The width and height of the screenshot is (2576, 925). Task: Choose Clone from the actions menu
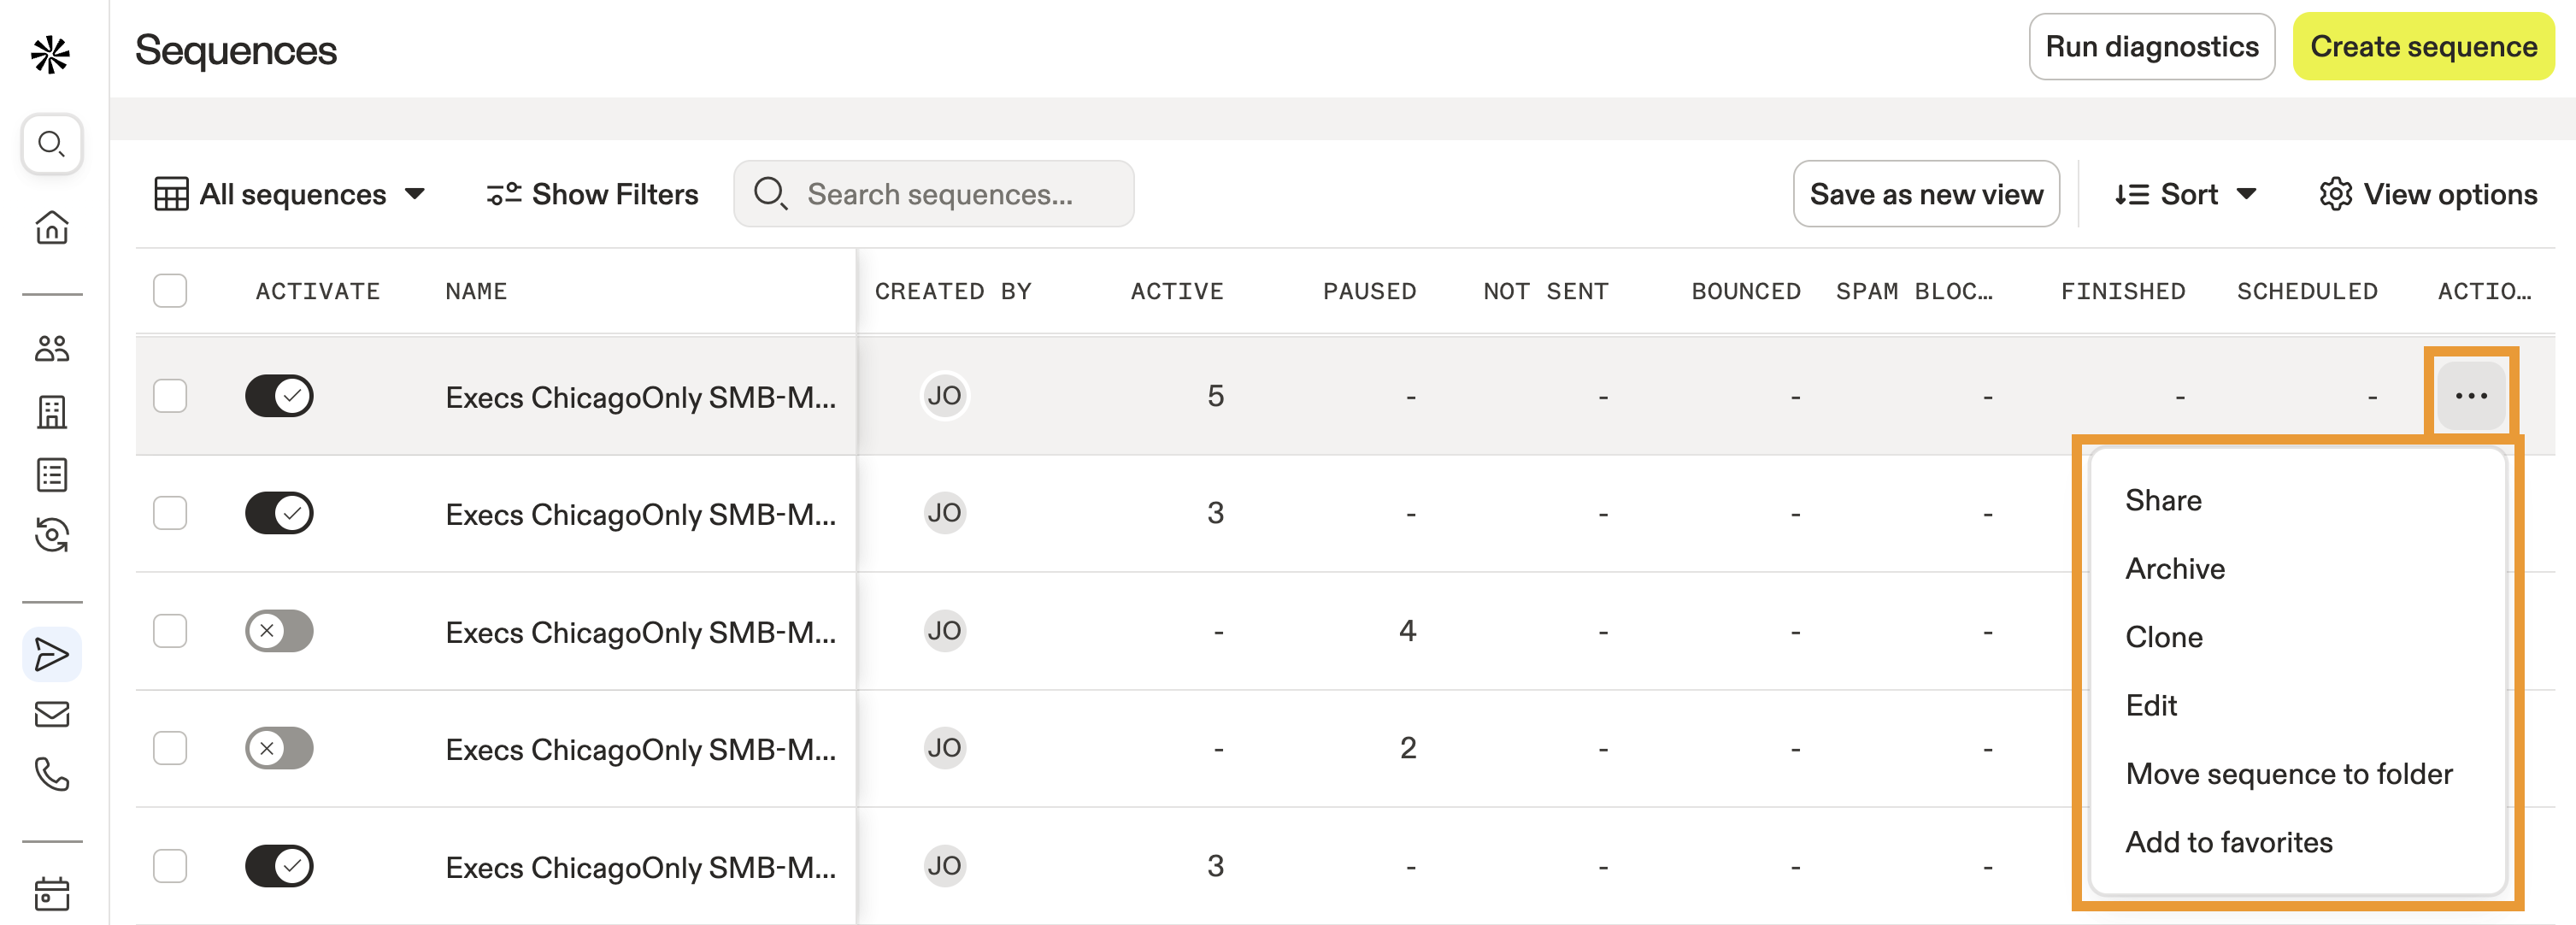2163,636
